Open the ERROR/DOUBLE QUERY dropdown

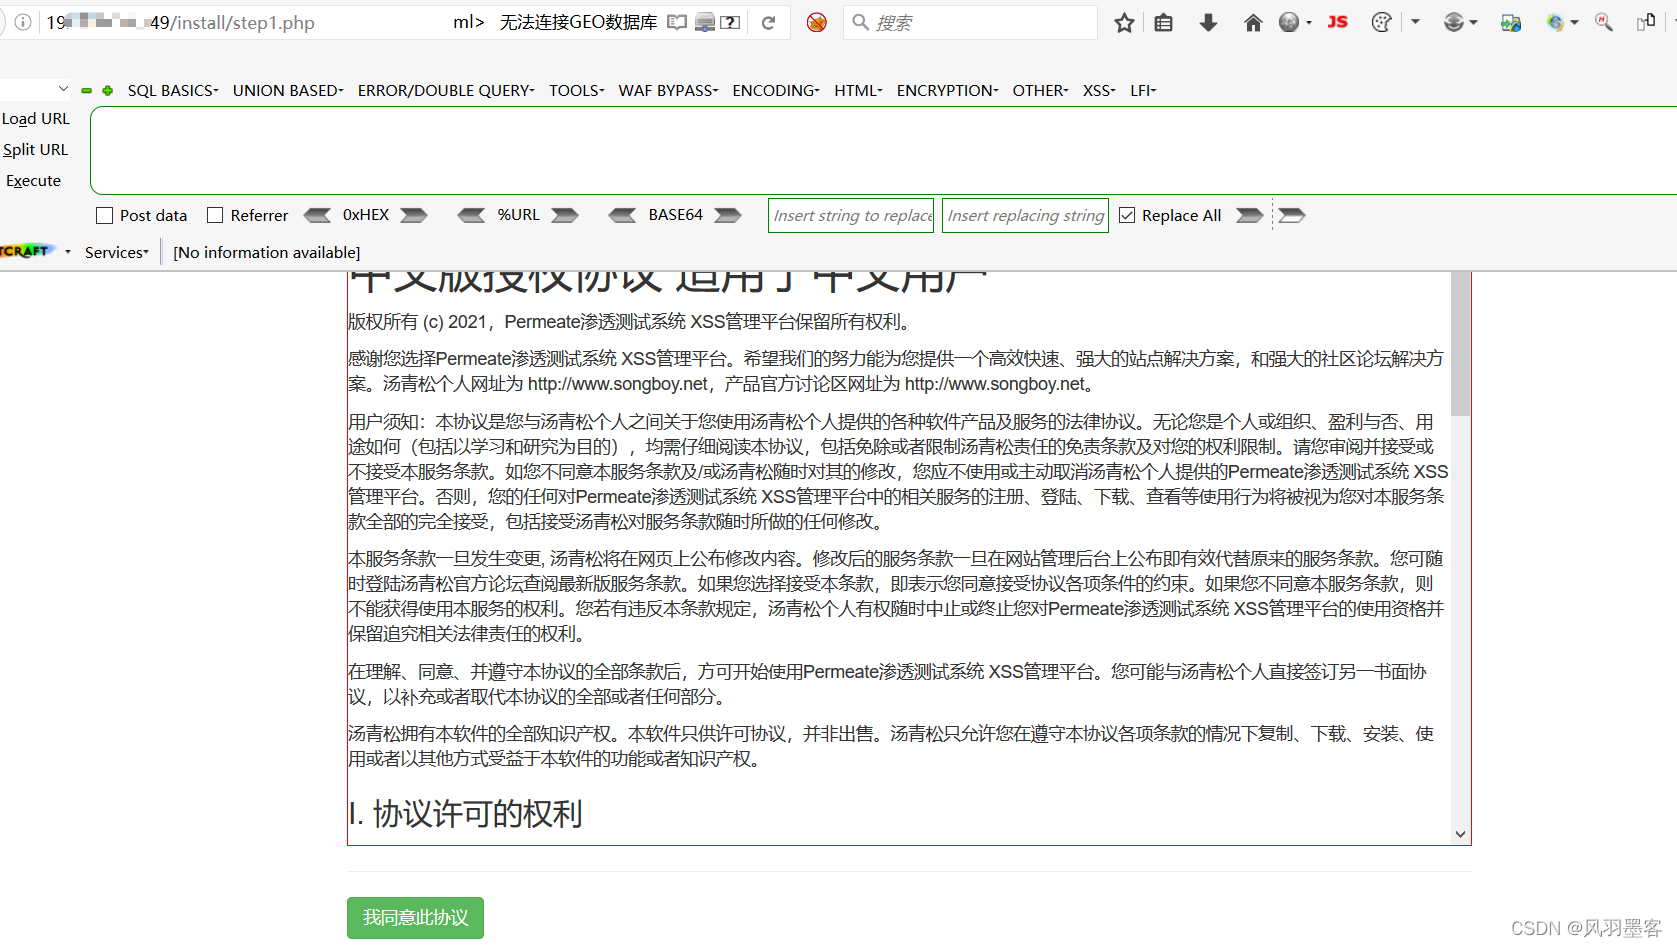tap(446, 90)
